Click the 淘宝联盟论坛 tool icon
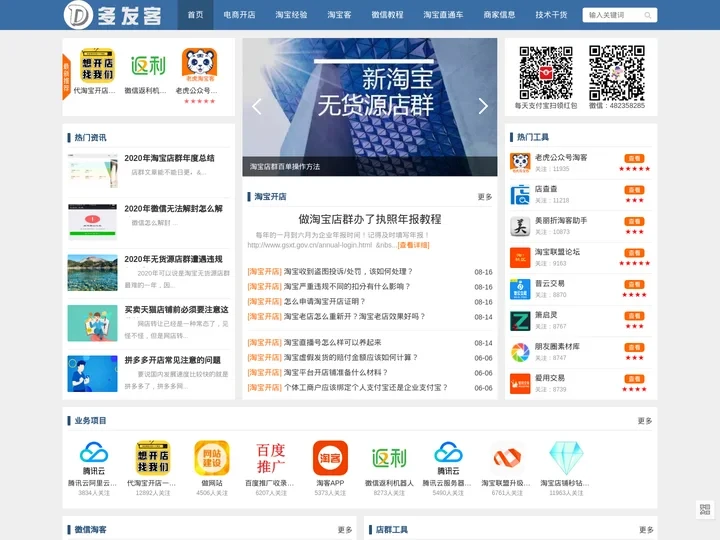 point(520,258)
